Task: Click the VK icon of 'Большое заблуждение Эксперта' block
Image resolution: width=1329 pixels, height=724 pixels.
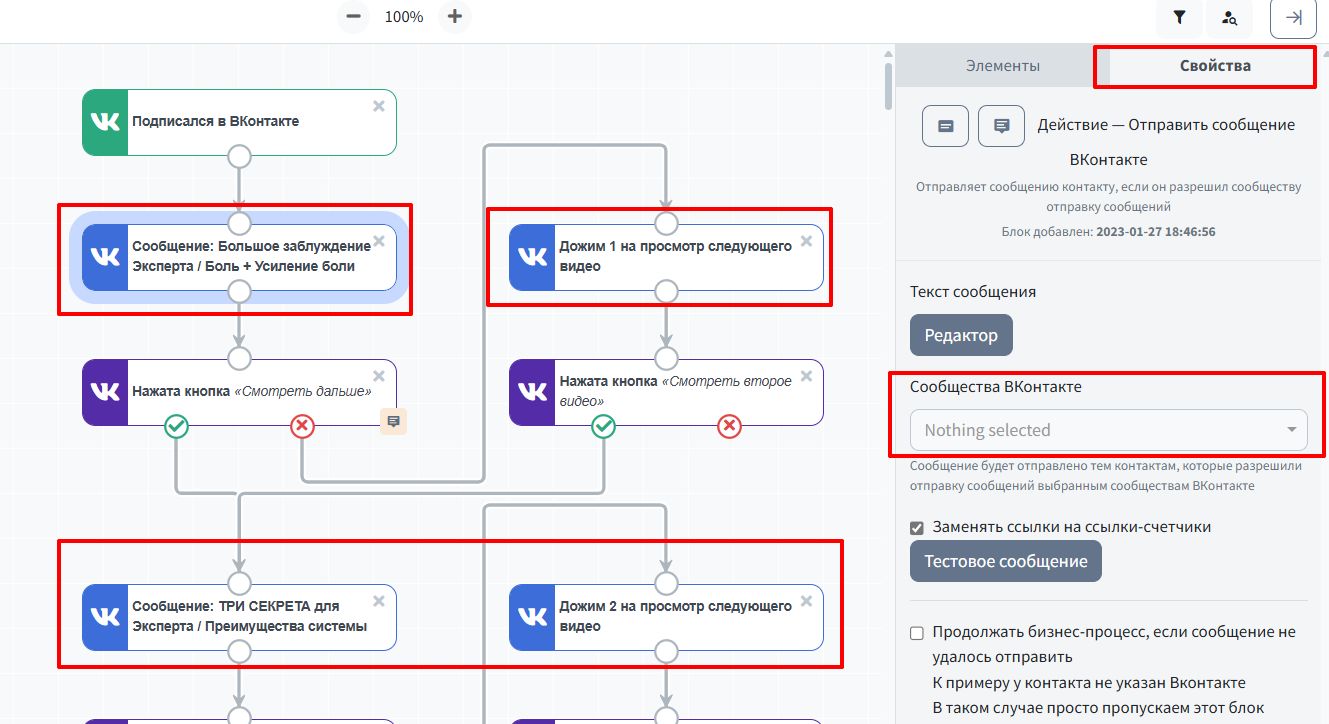Action: click(105, 257)
